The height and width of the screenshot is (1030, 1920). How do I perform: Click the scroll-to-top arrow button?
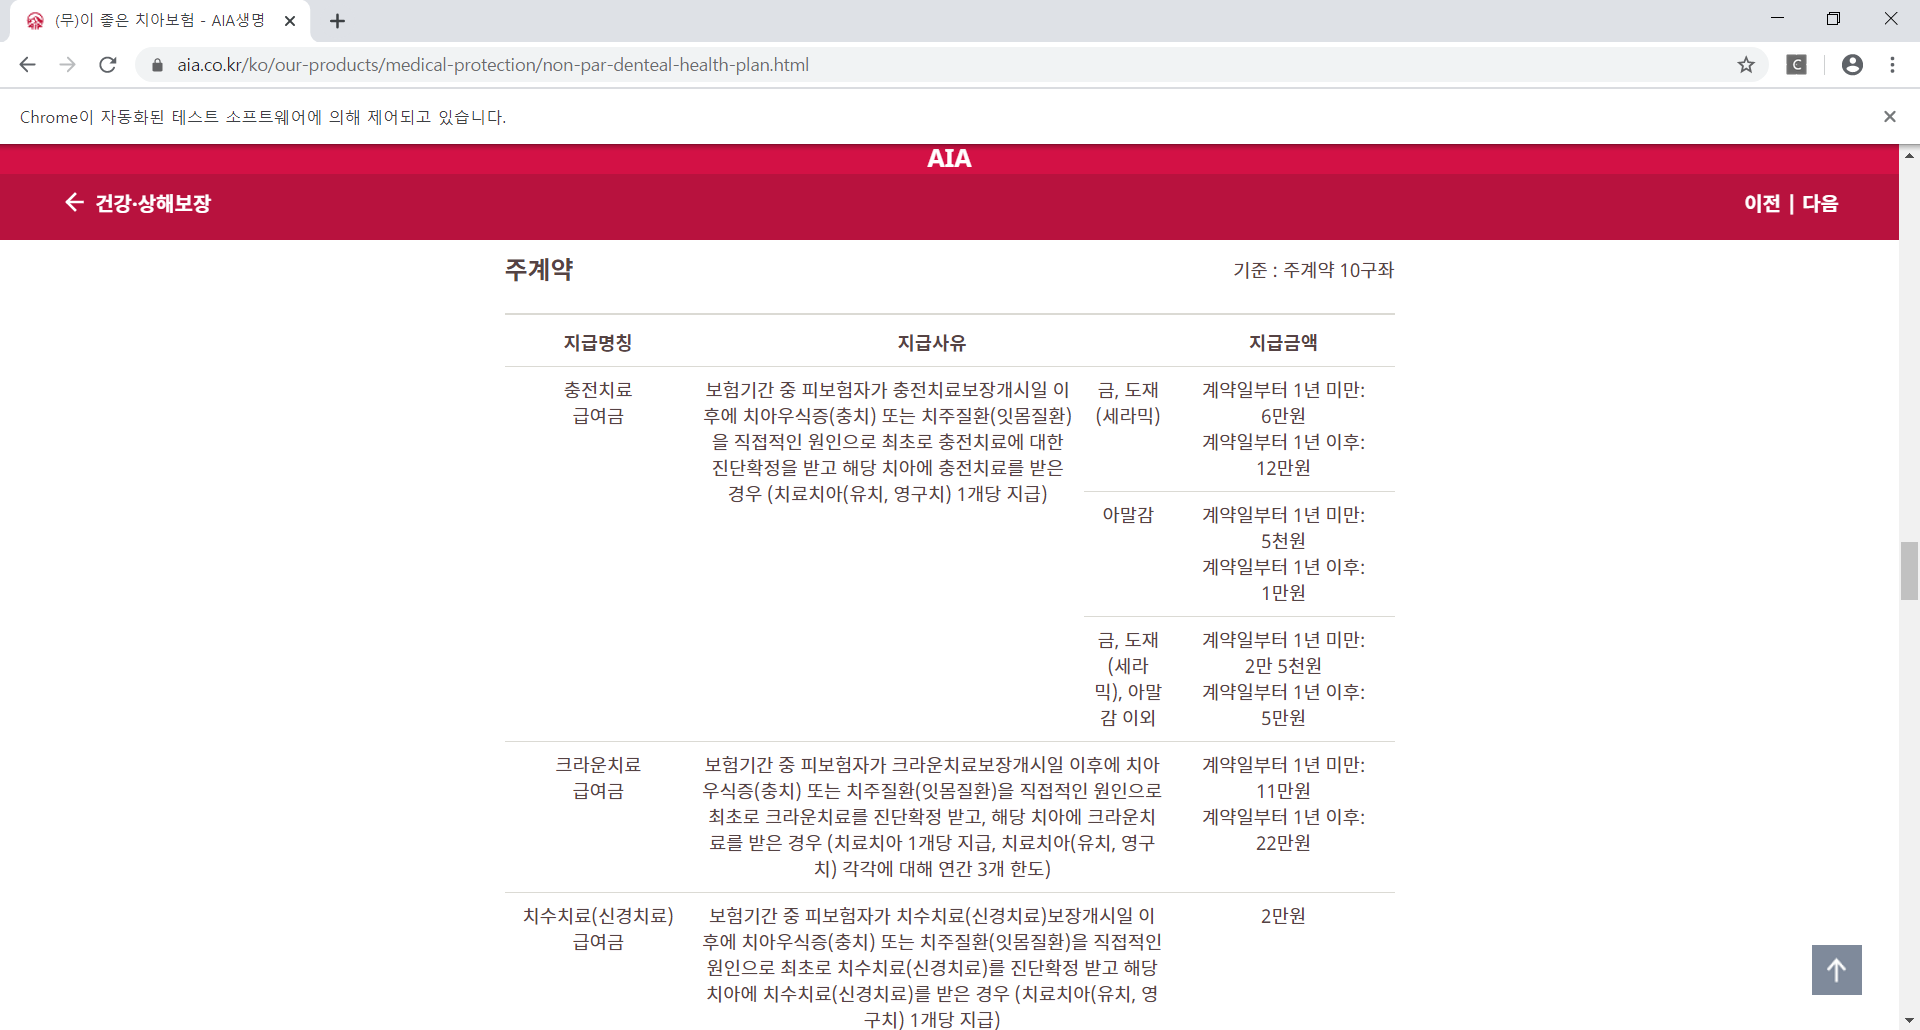(1837, 970)
